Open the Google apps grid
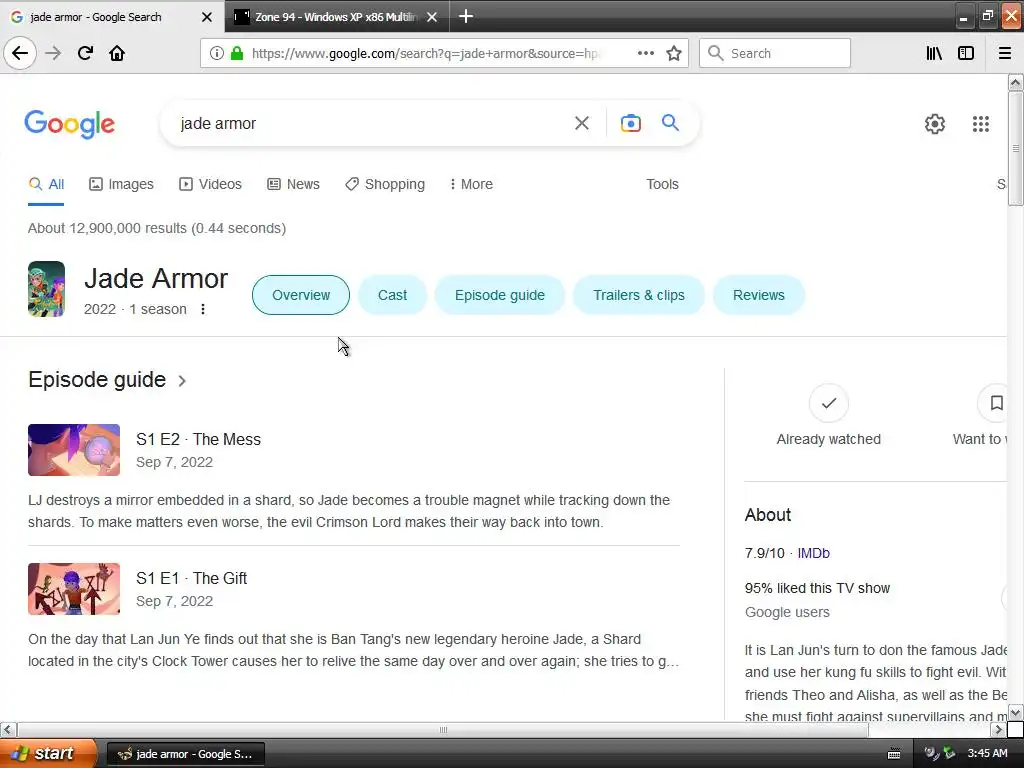1024x768 pixels. 980,123
